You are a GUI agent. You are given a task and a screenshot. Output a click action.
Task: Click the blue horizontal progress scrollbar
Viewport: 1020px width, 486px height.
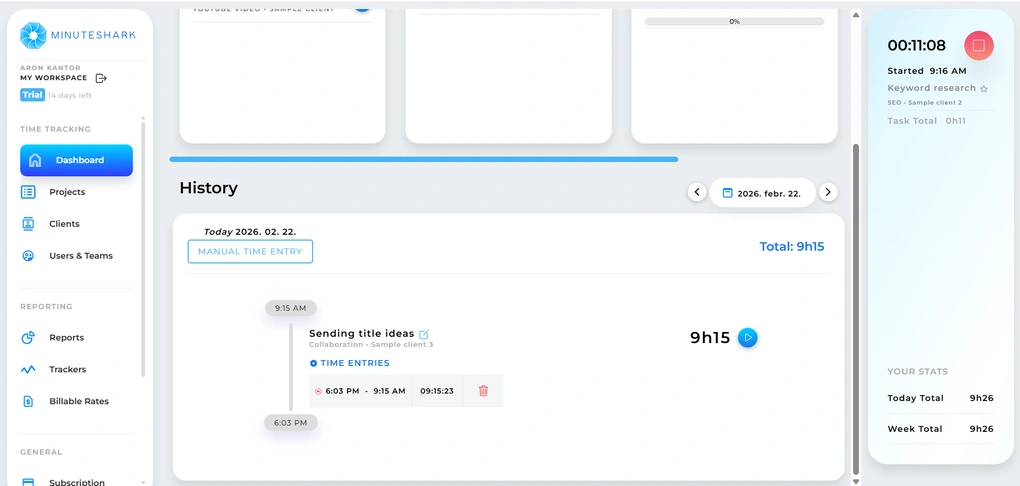[424, 159]
